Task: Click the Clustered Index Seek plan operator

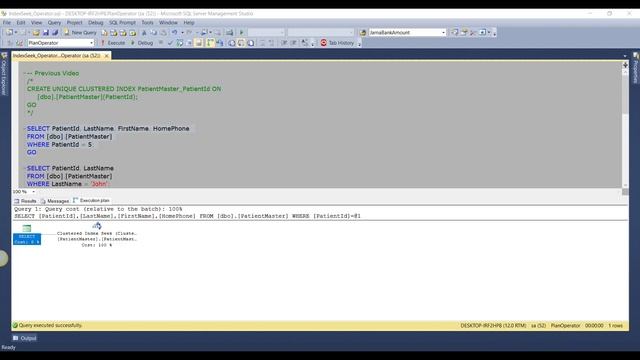Action: point(97,236)
